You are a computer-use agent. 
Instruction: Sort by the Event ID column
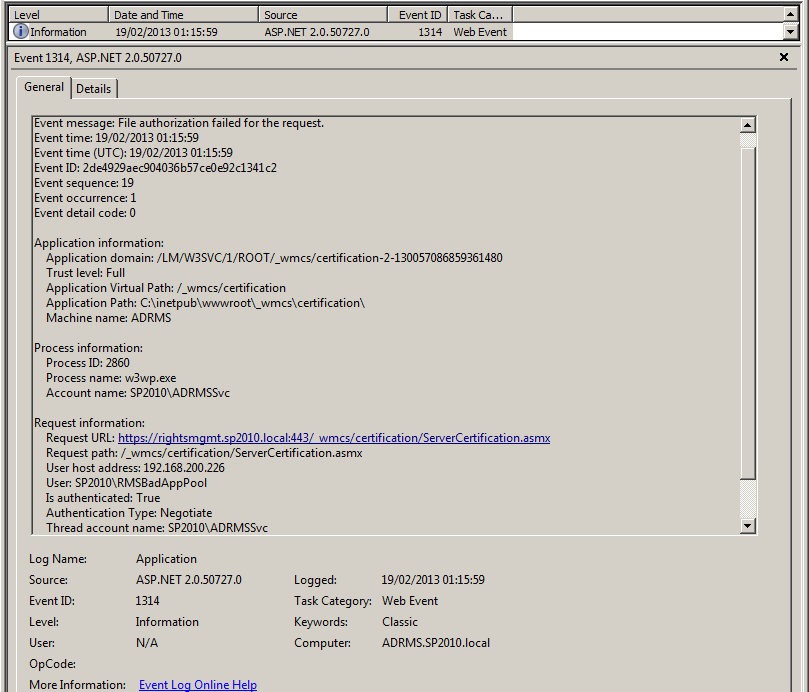418,13
